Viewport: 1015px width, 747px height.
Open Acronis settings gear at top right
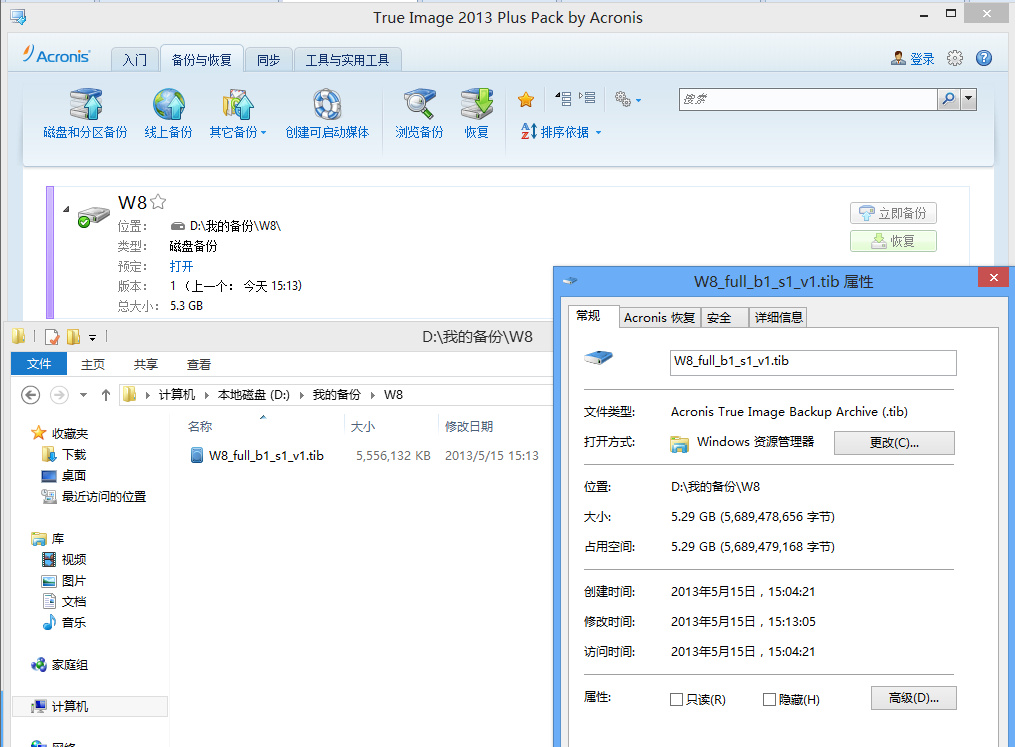coord(955,58)
